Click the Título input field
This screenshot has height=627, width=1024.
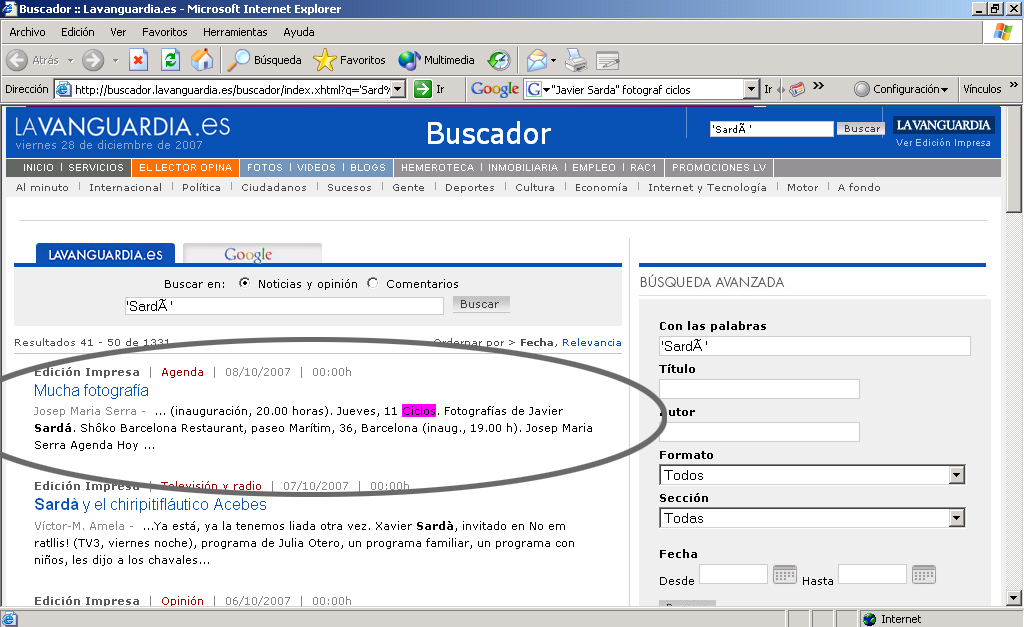pyautogui.click(x=759, y=389)
